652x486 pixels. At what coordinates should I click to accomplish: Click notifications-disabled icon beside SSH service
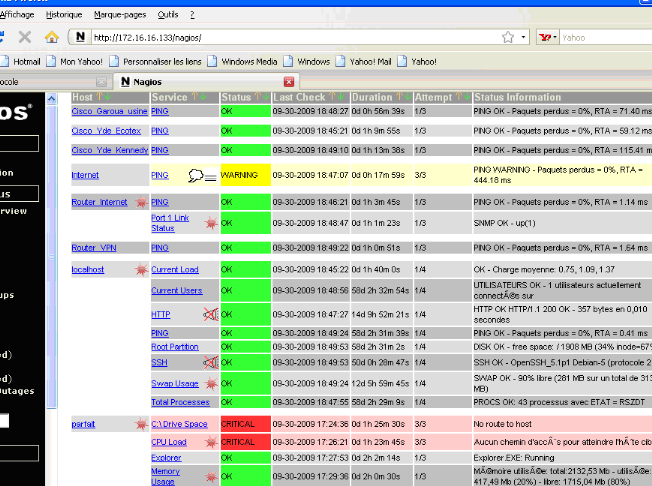(x=210, y=362)
